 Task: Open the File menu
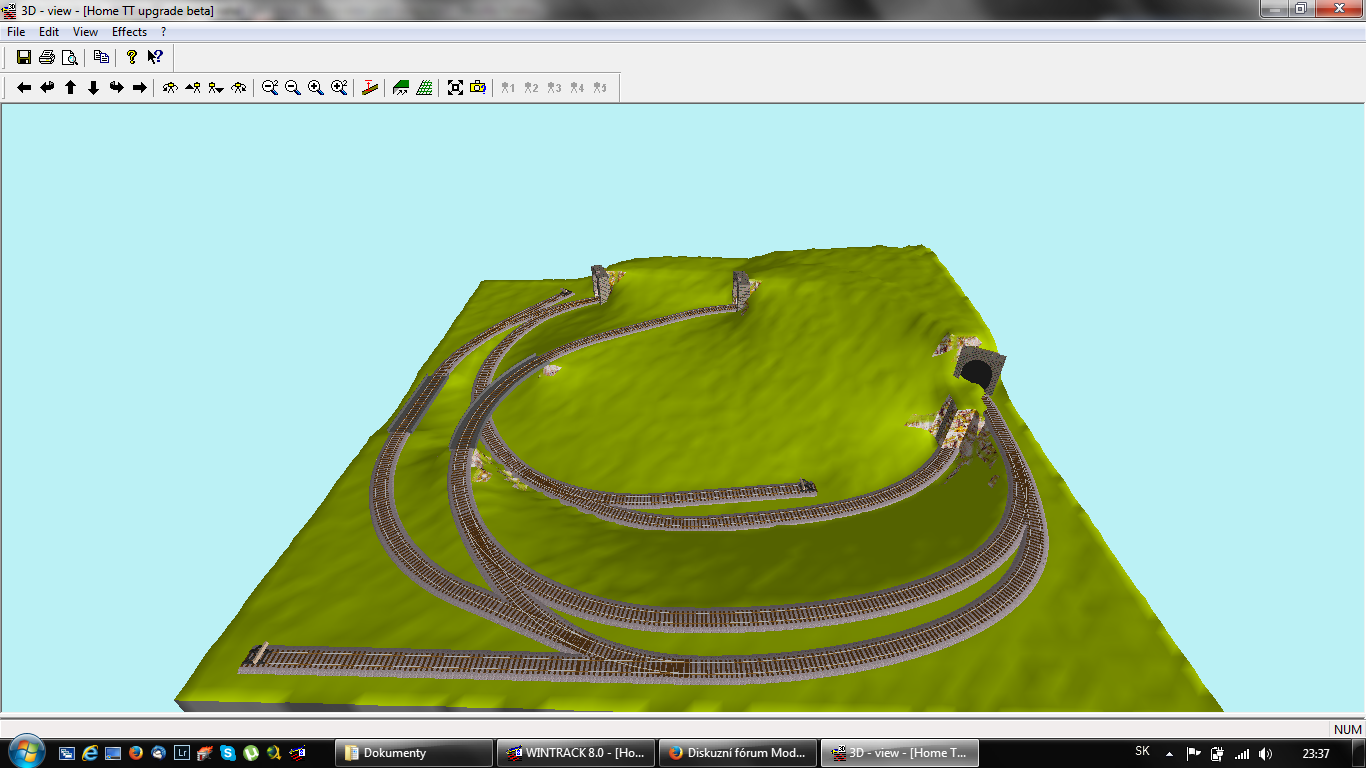click(x=16, y=32)
